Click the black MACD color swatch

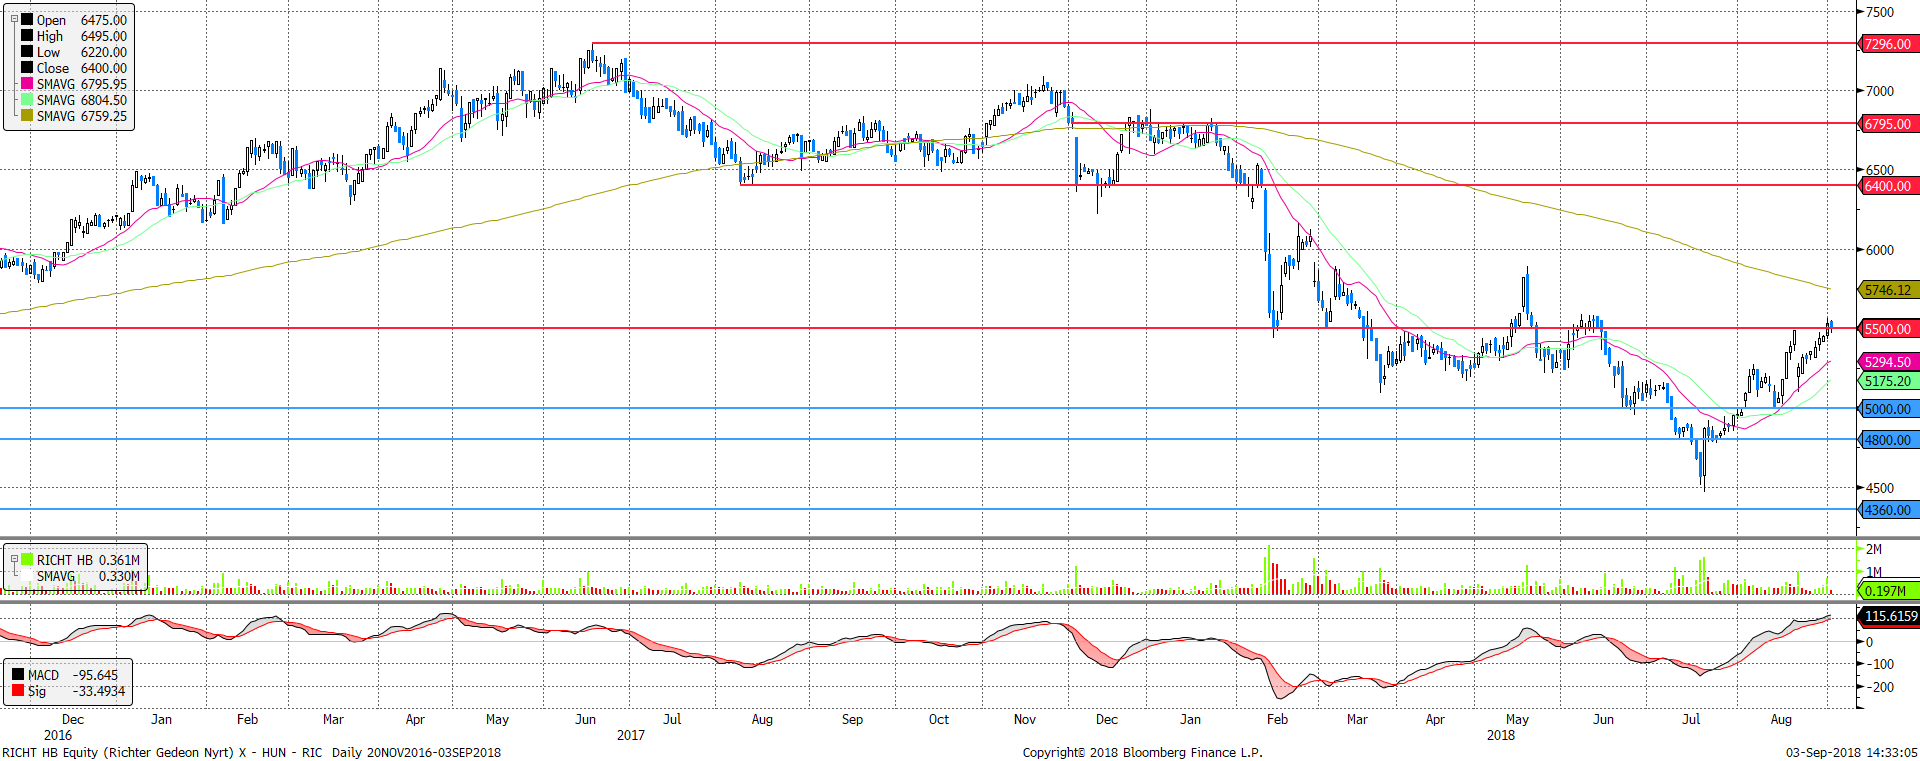pos(18,675)
